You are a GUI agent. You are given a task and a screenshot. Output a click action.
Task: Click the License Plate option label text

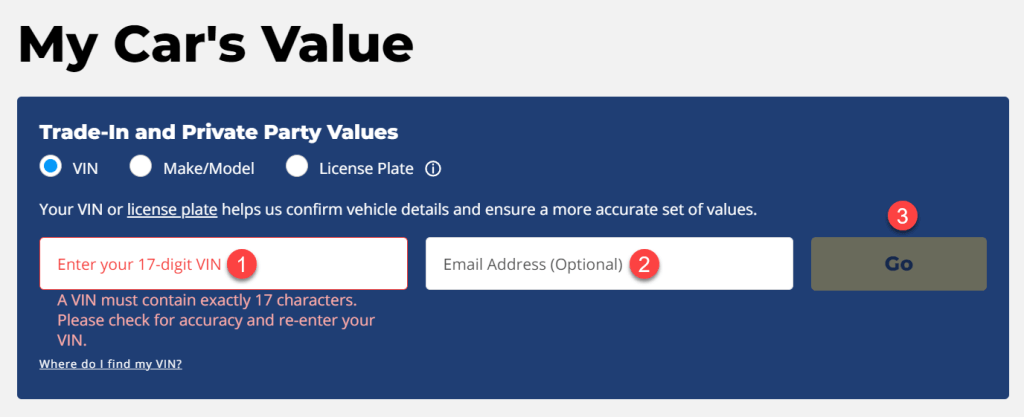click(366, 169)
